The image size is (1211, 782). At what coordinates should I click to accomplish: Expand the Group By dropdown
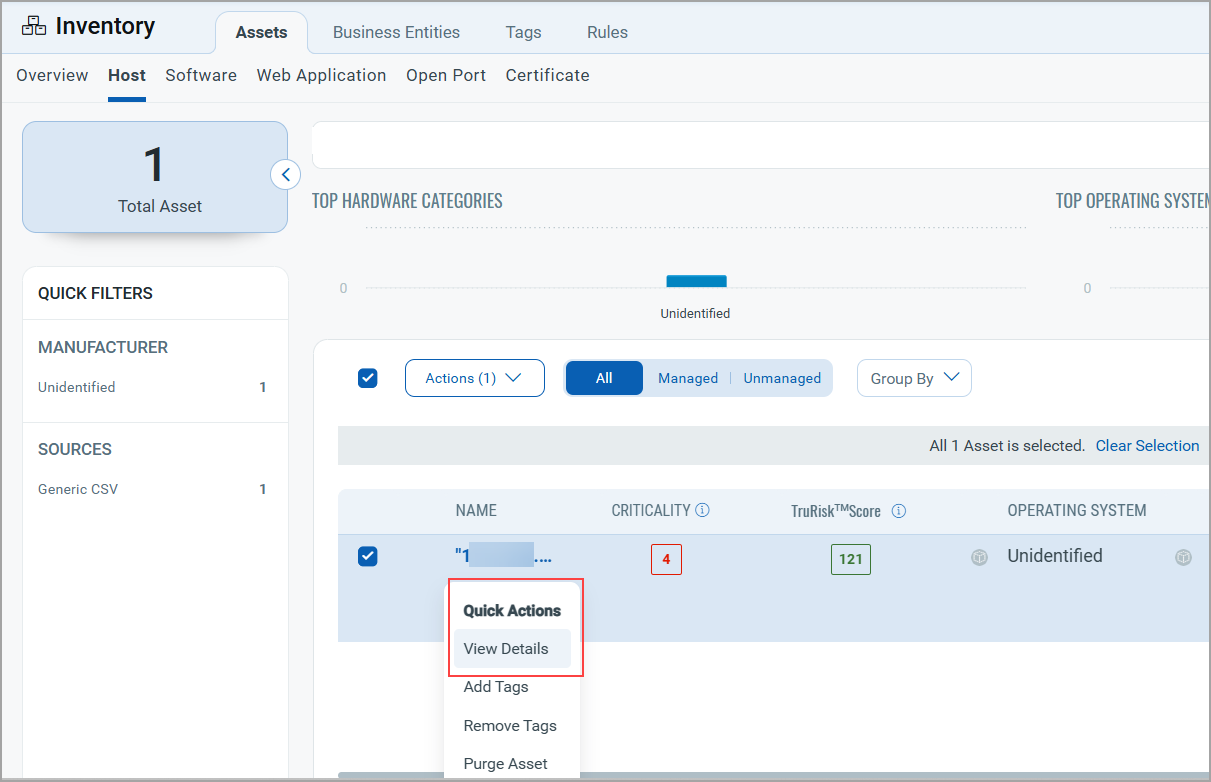coord(913,378)
